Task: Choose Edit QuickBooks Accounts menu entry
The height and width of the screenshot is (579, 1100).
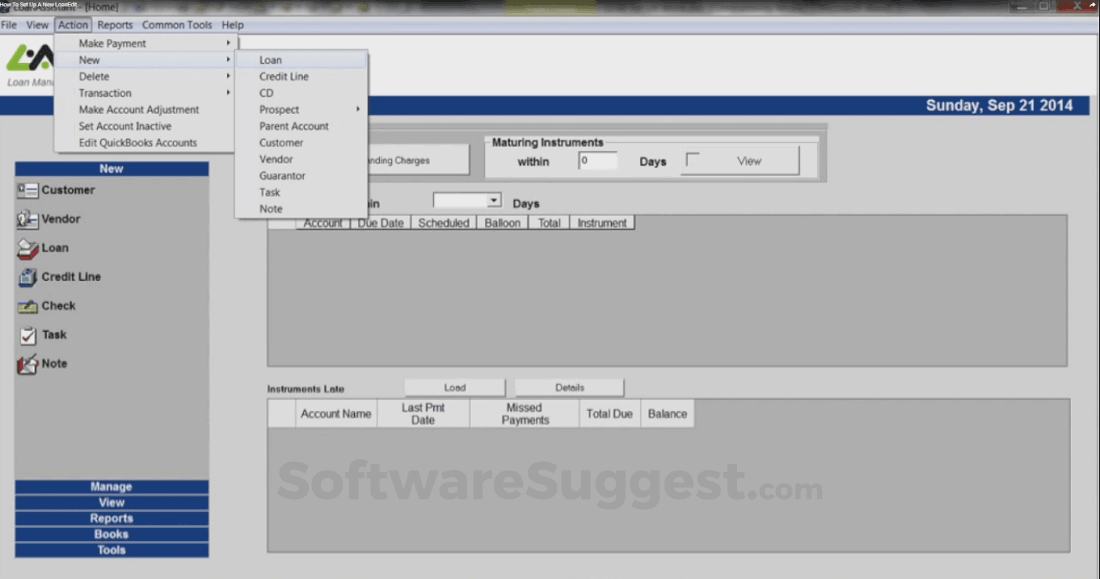Action: click(145, 142)
